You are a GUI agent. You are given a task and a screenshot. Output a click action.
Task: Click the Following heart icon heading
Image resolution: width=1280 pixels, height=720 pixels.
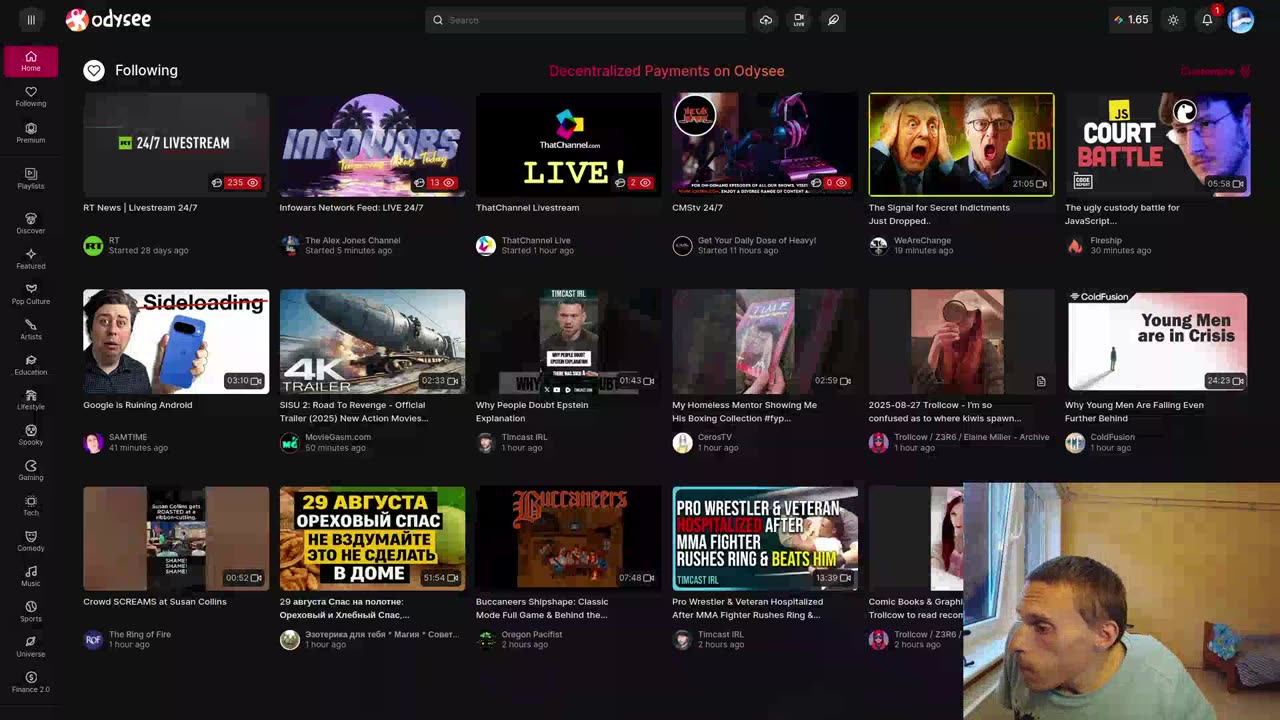(x=94, y=70)
